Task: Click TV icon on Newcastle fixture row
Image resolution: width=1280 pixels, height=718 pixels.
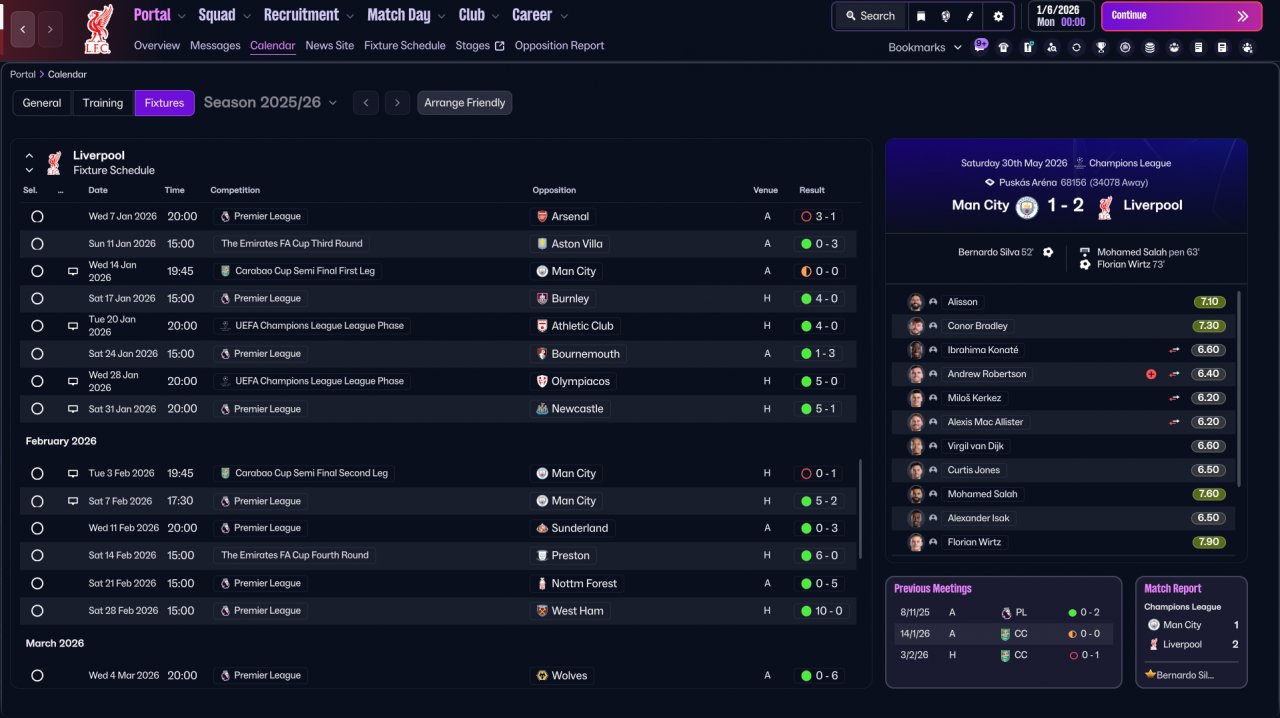Action: point(72,409)
